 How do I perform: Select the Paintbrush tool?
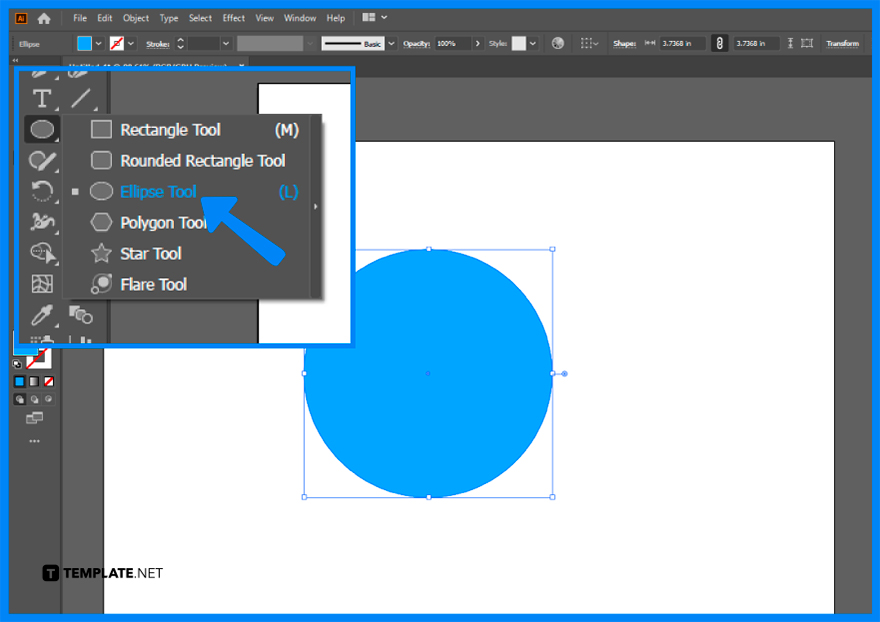[42, 160]
